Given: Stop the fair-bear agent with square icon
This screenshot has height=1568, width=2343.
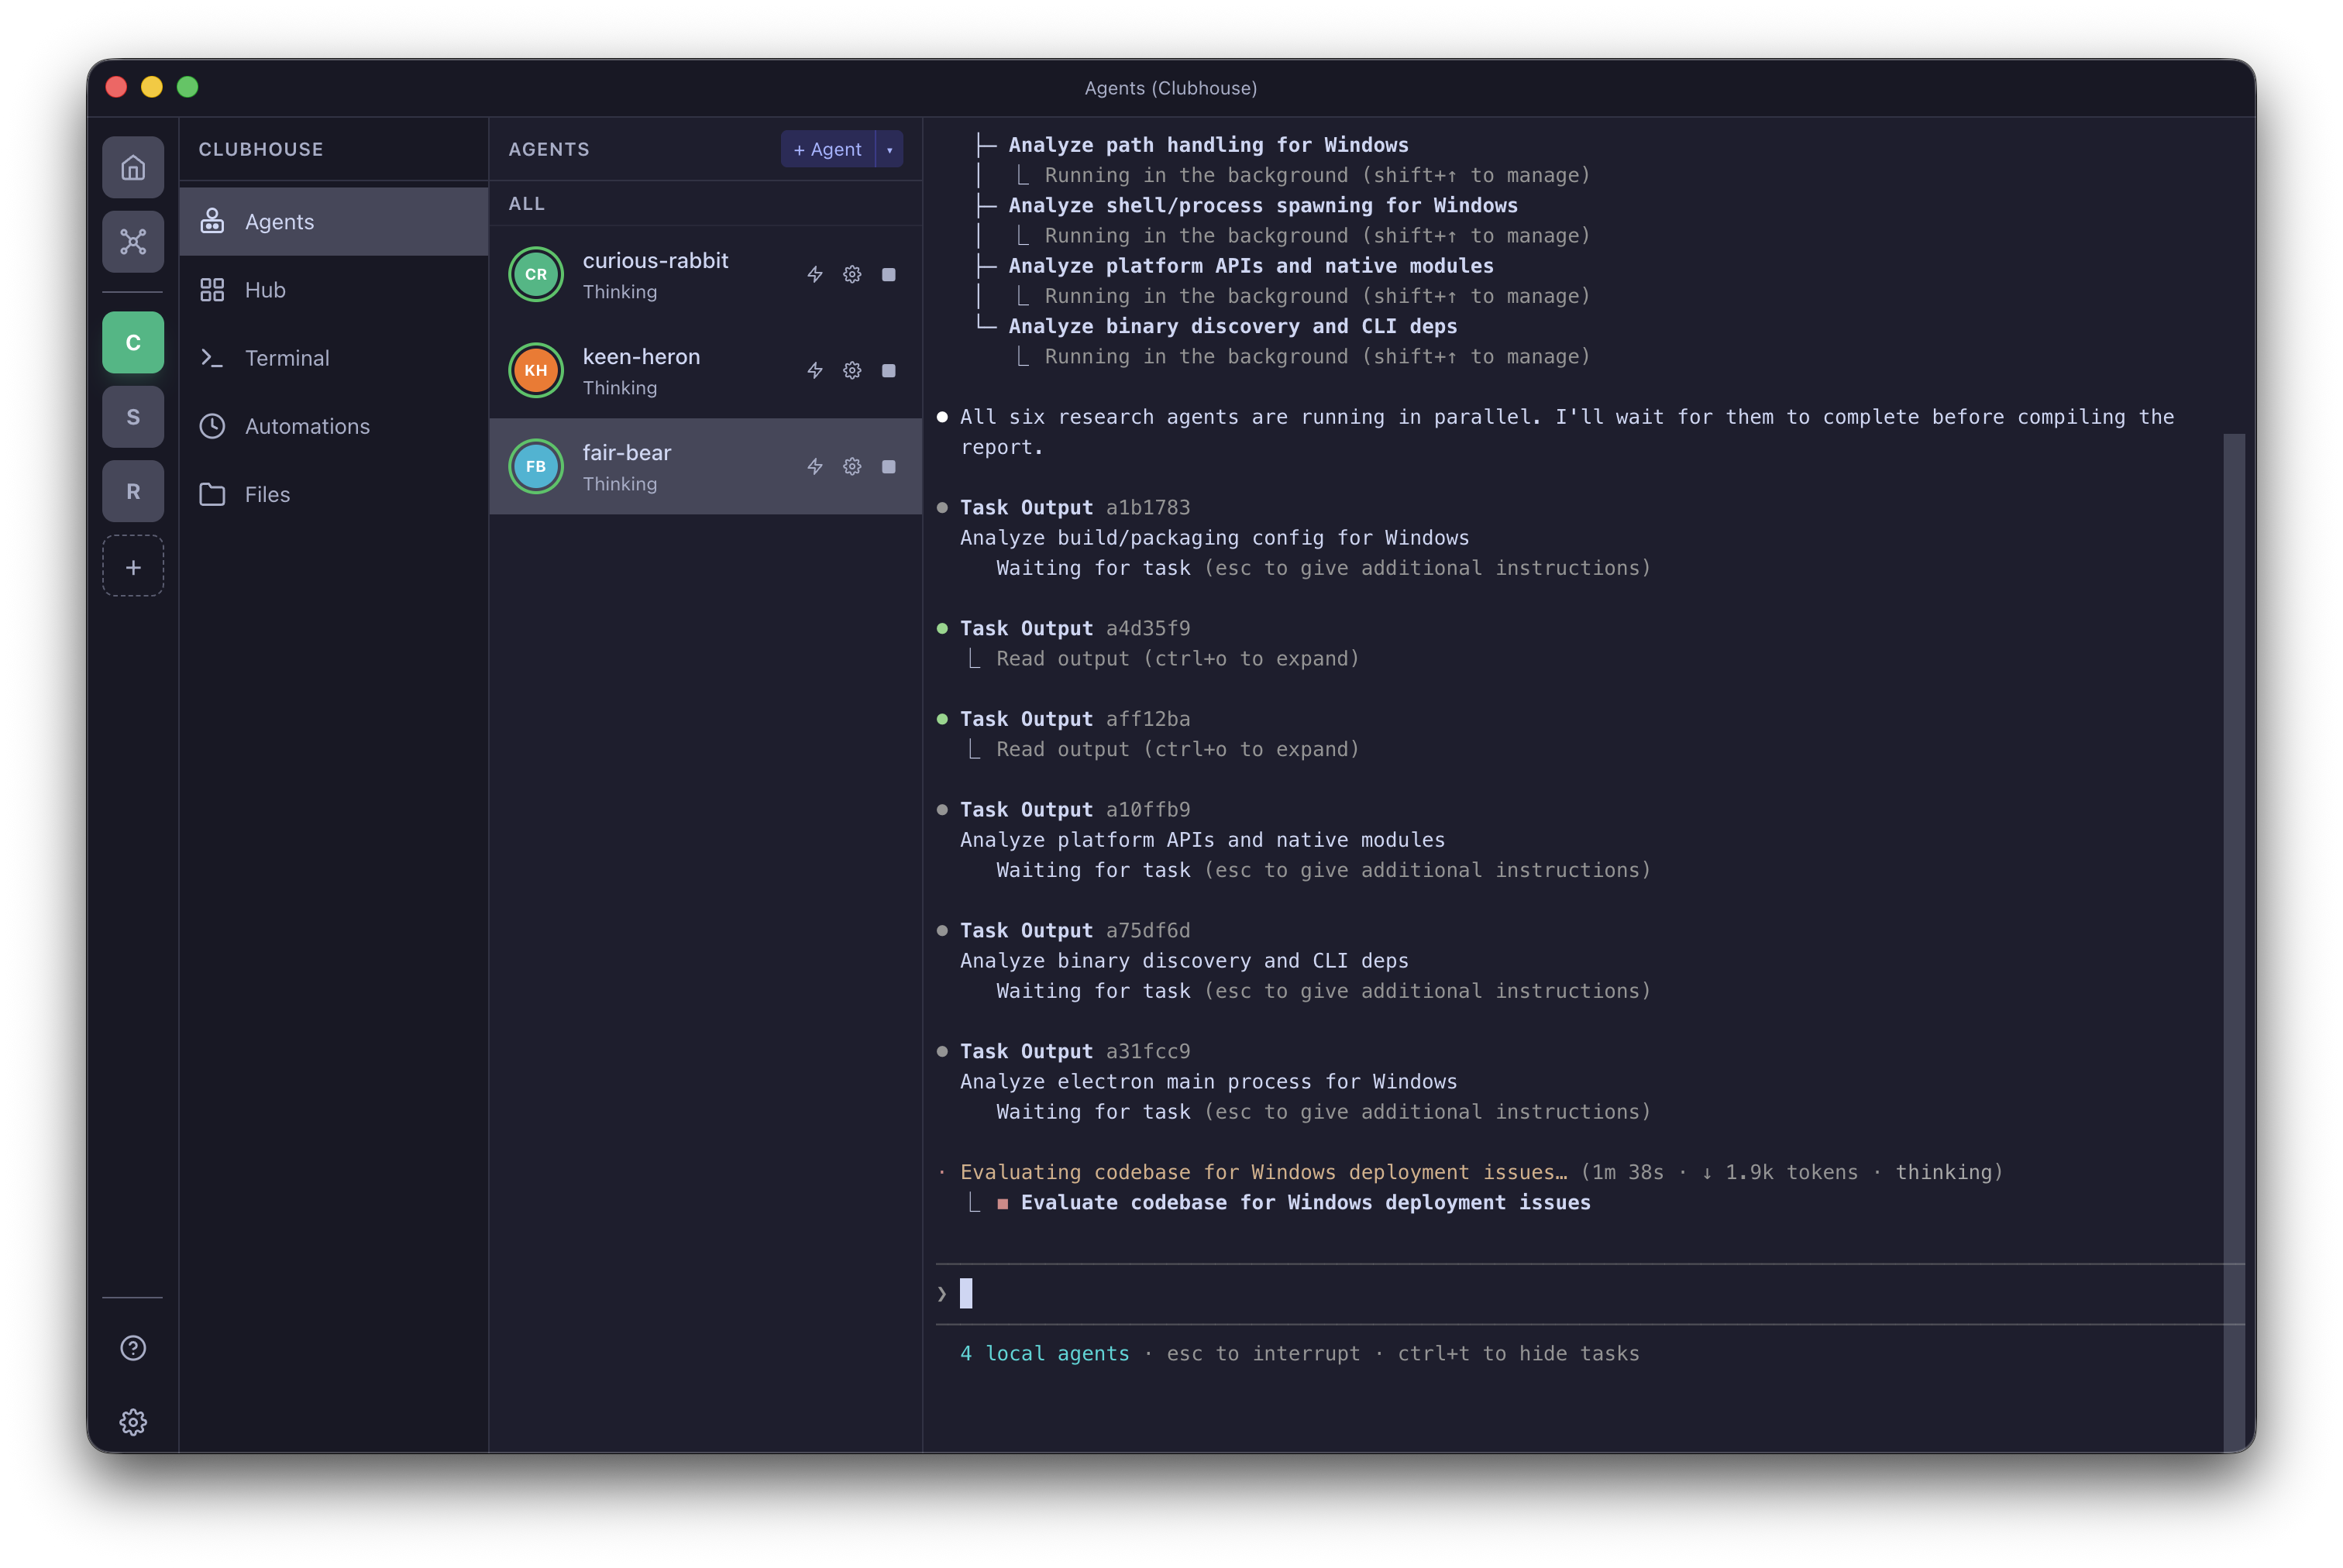Looking at the screenshot, I should point(888,466).
